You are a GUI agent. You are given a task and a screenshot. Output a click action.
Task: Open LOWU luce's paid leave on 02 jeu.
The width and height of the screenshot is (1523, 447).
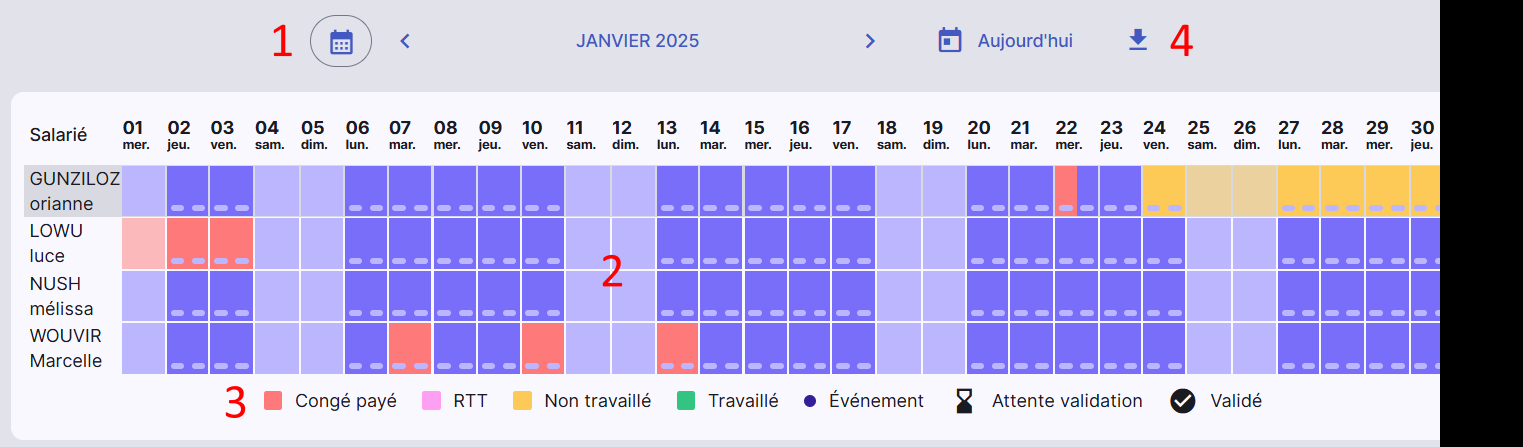tap(187, 243)
